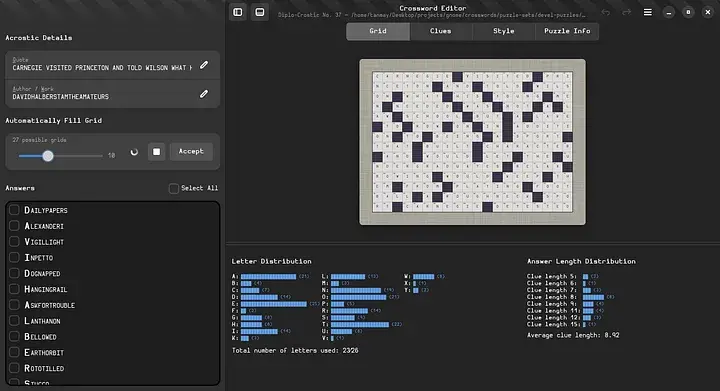
Task: Click the redo arrow icon
Action: 626,12
